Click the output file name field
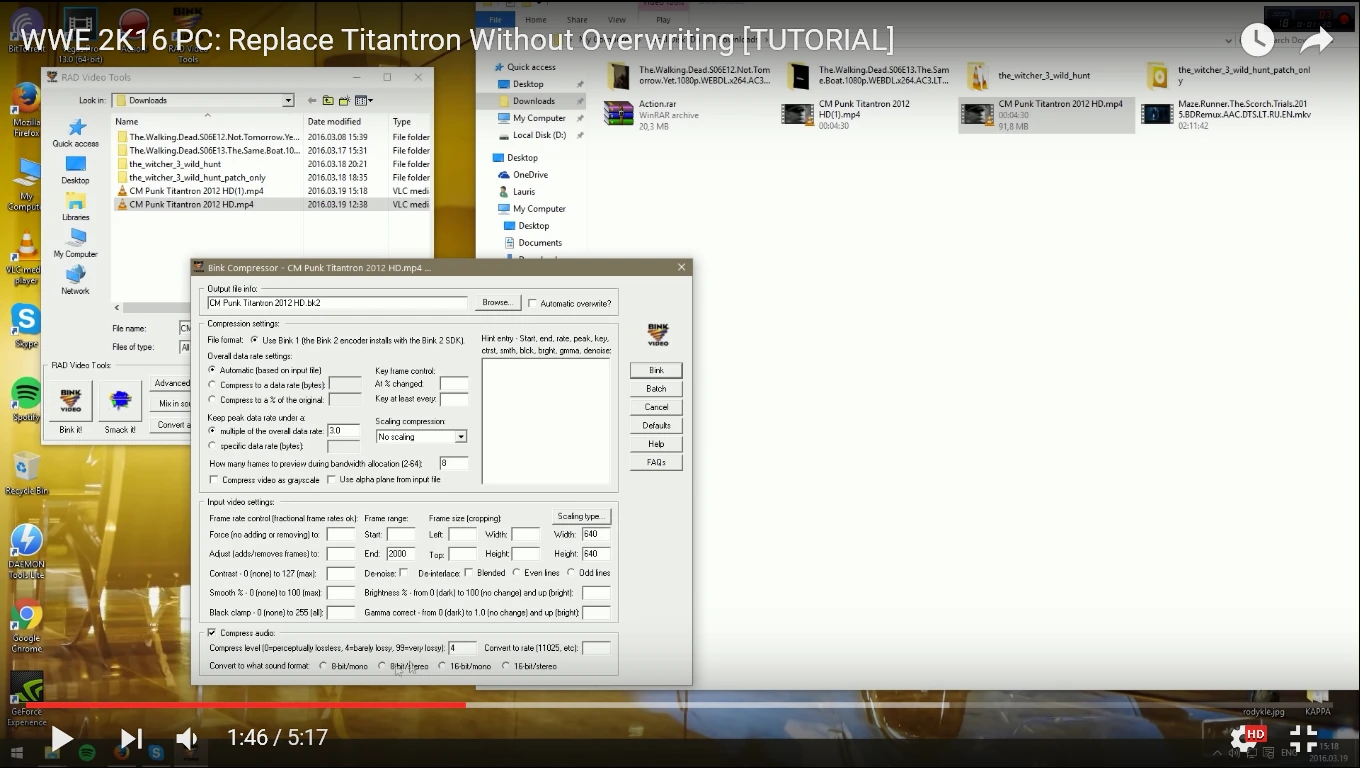 (x=337, y=303)
